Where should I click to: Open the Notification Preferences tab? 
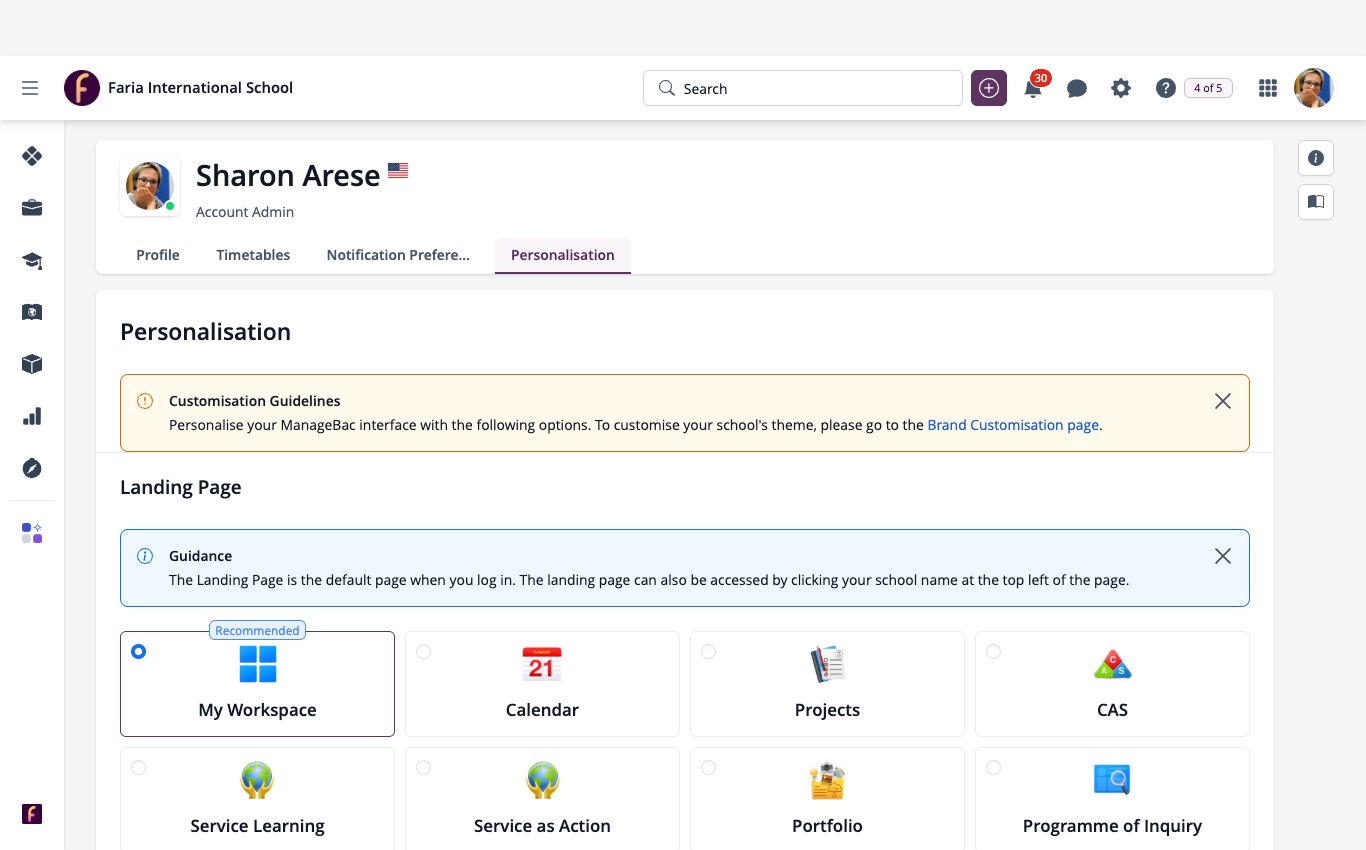point(398,255)
